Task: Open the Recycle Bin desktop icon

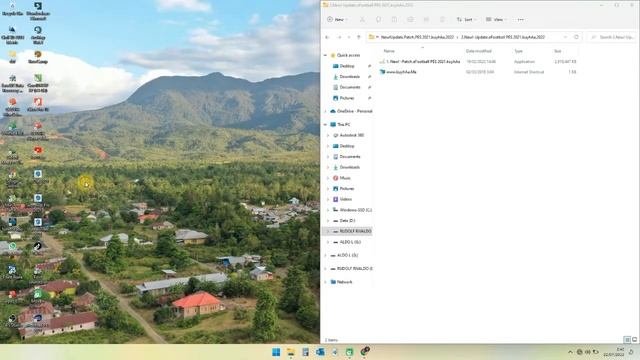Action: tap(12, 9)
